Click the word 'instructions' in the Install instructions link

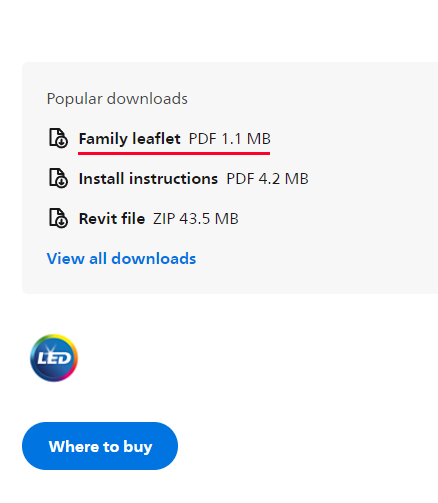tap(173, 178)
